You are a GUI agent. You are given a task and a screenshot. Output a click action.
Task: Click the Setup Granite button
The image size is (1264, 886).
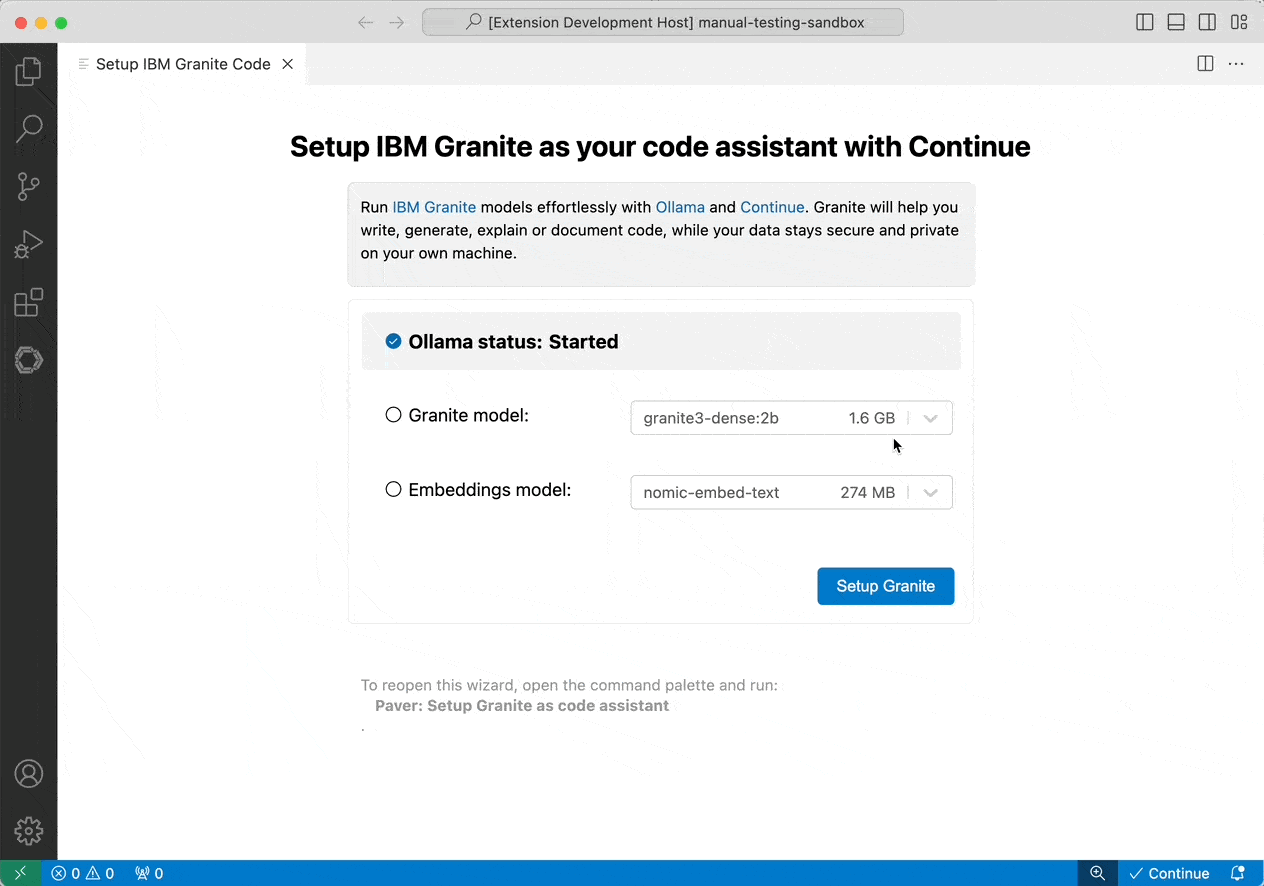885,586
